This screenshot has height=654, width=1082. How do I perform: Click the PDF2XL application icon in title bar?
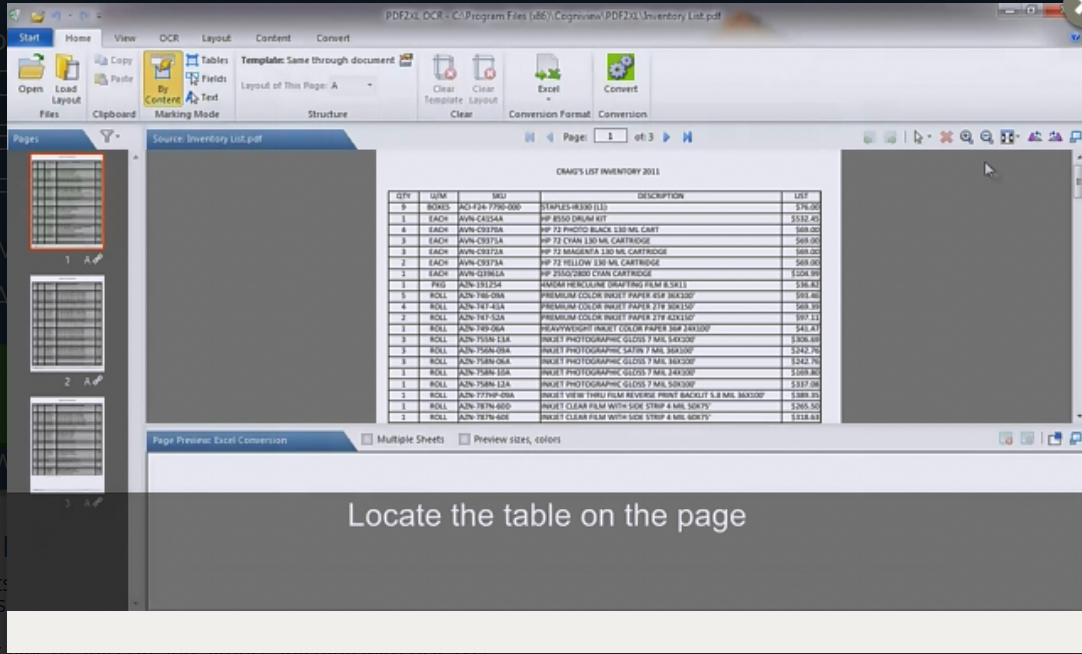15,14
